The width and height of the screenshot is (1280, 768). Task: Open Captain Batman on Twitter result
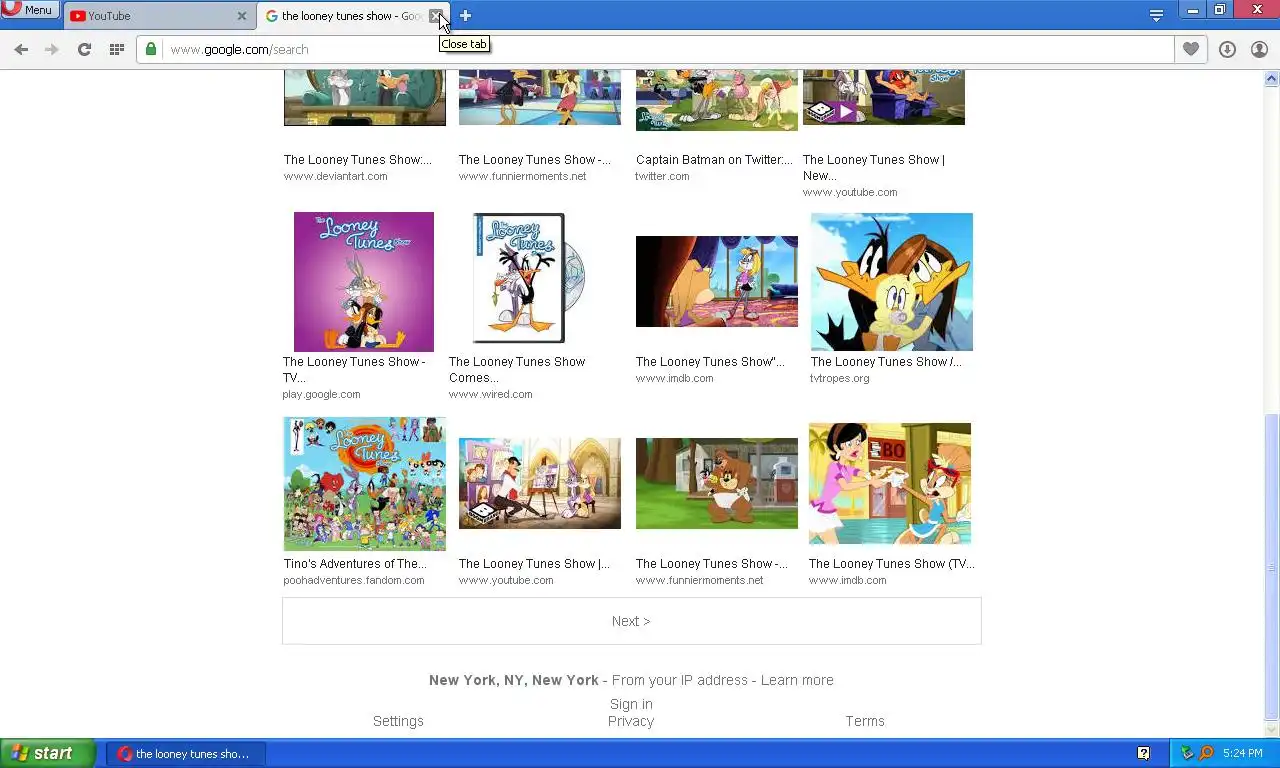713,160
